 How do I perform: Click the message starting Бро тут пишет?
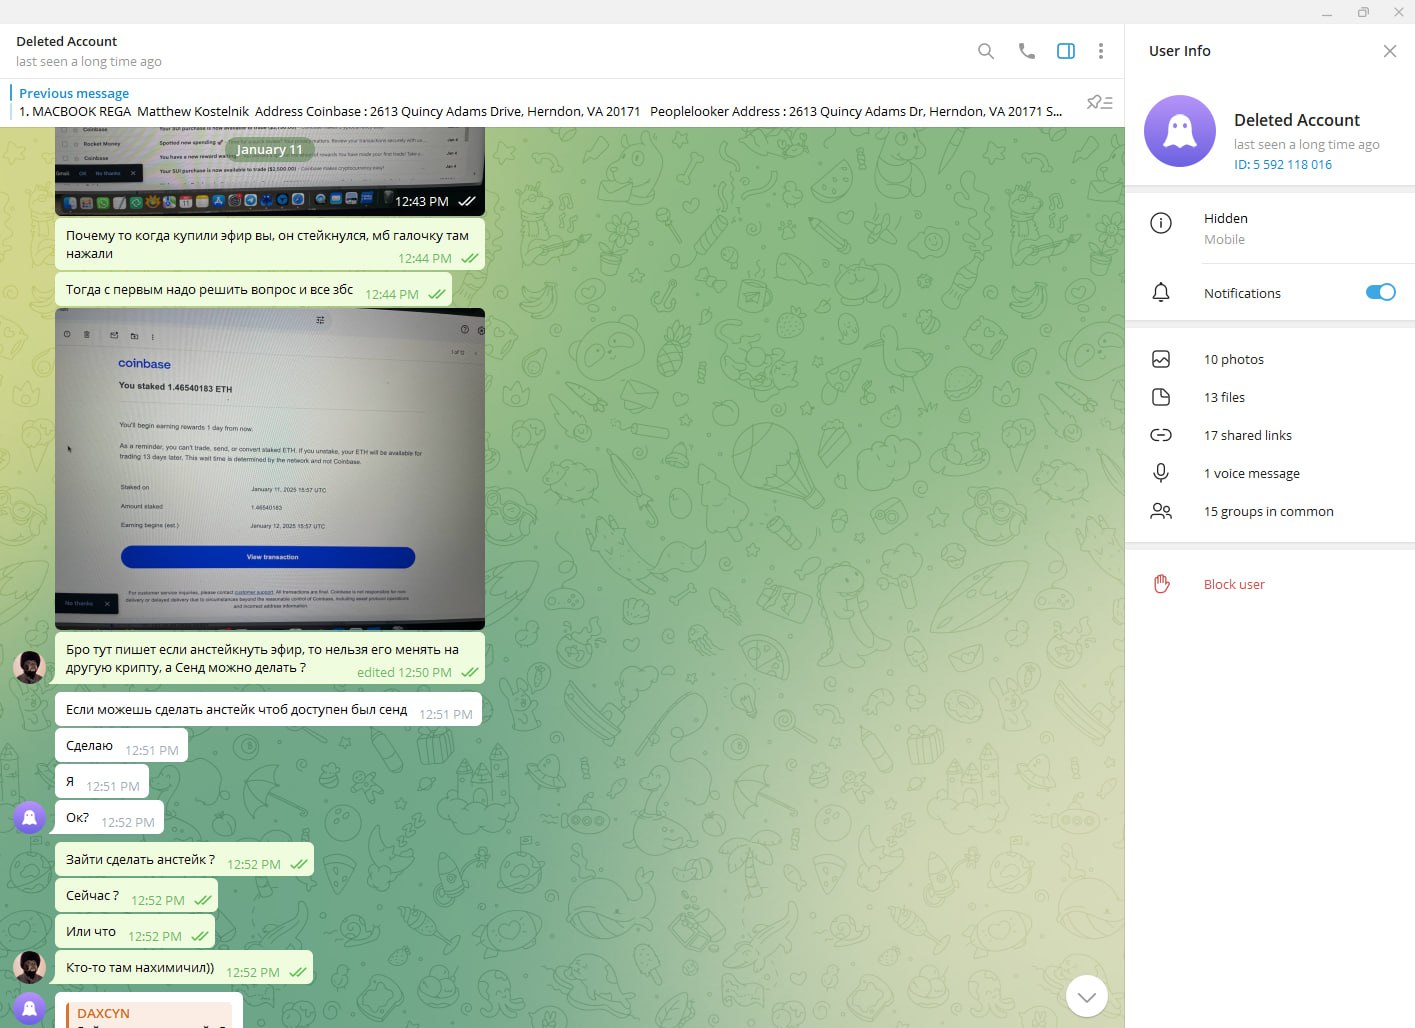(270, 659)
